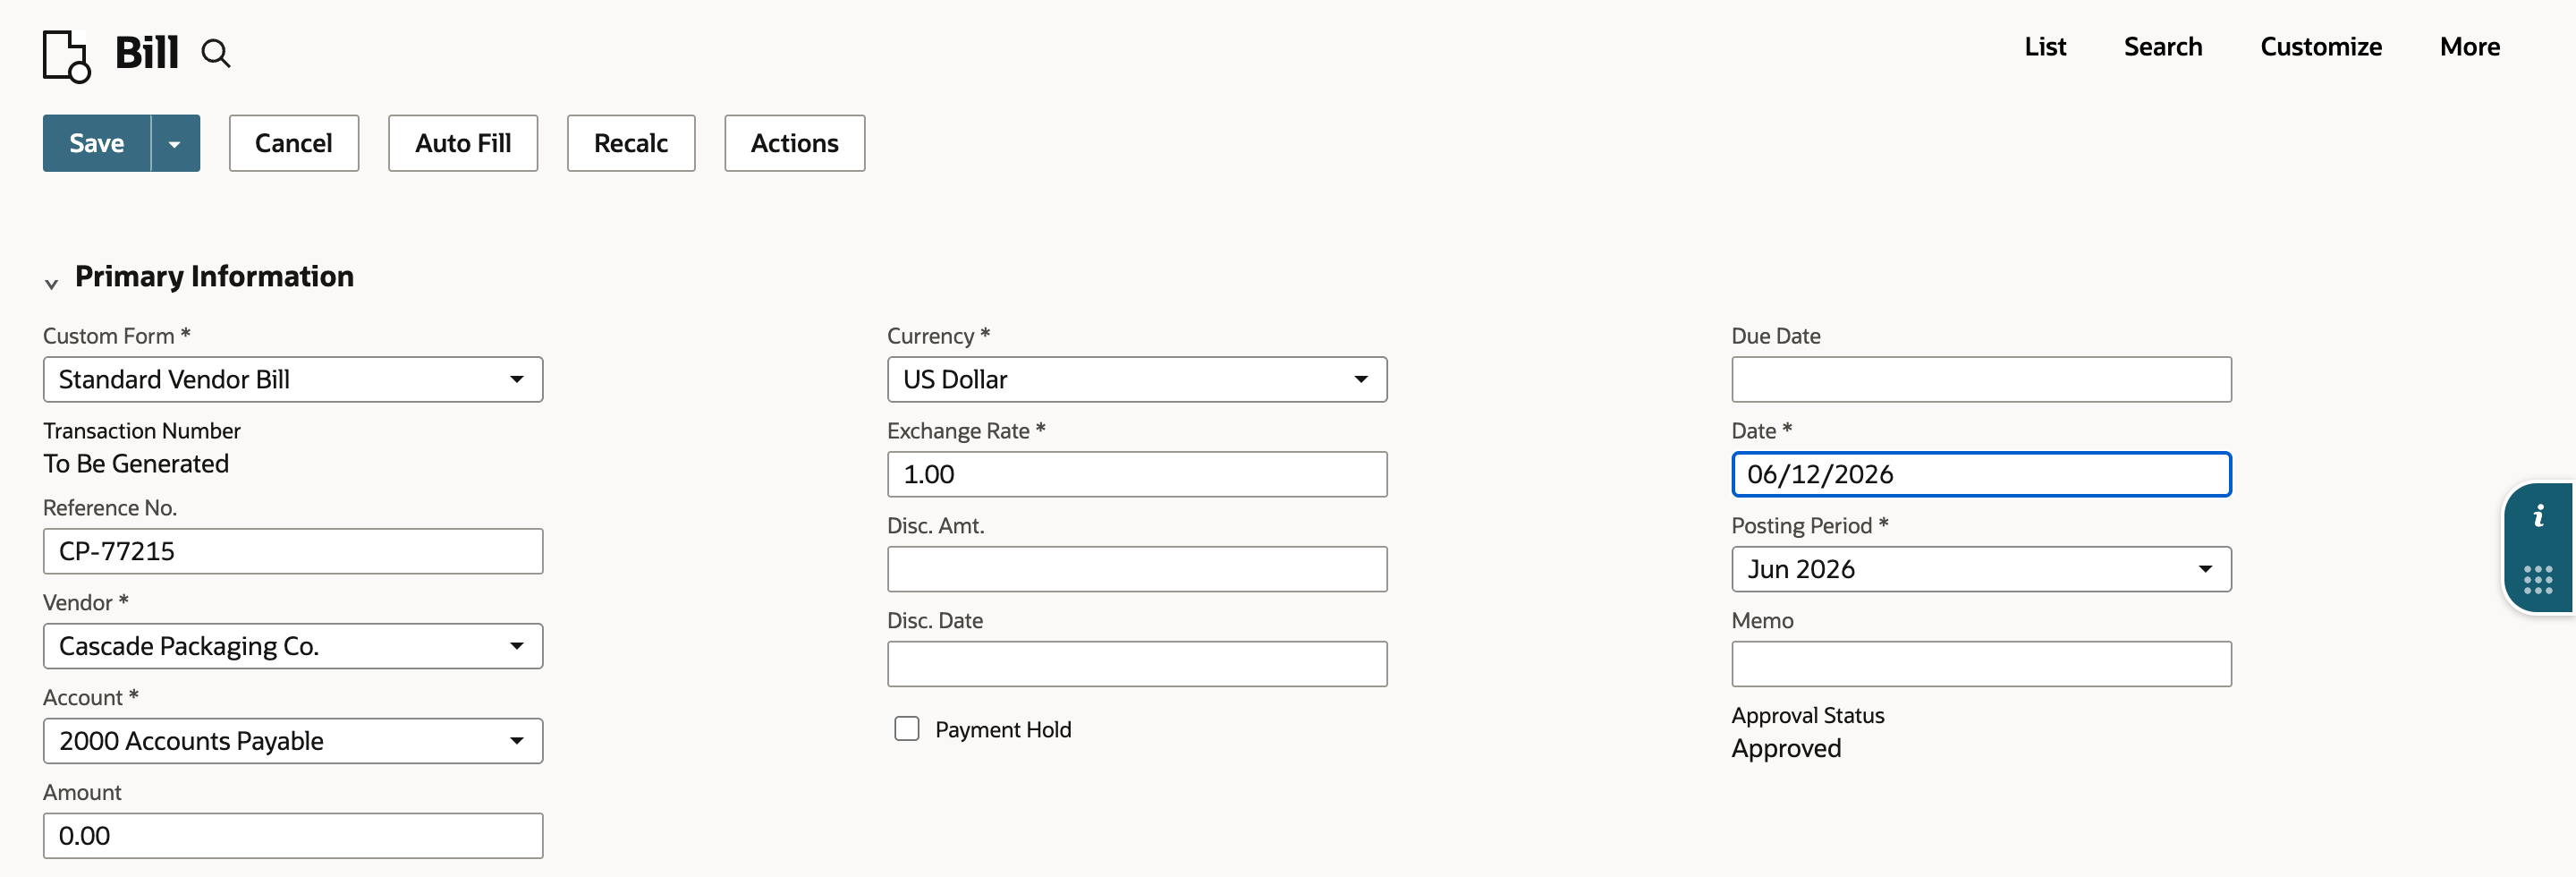The height and width of the screenshot is (877, 2576).
Task: Click the Auto Fill button
Action: point(463,143)
